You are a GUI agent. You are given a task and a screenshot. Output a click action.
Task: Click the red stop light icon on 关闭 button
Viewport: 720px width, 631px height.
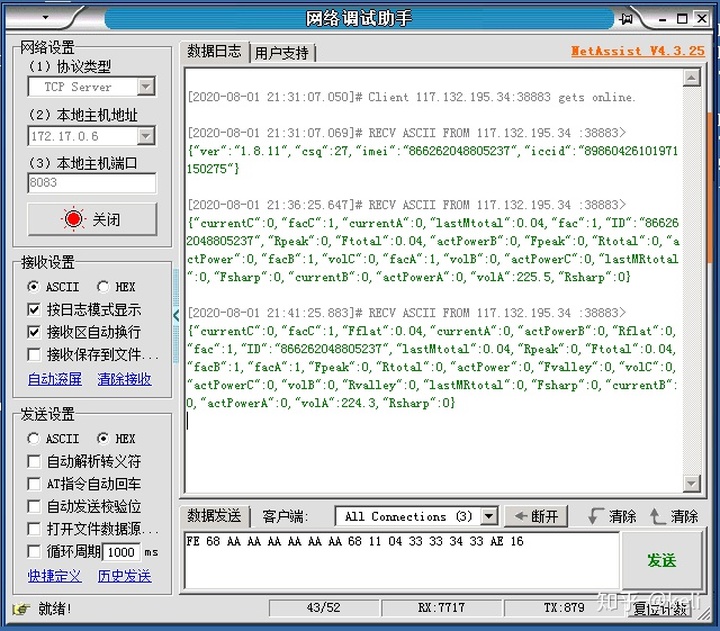pos(73,219)
